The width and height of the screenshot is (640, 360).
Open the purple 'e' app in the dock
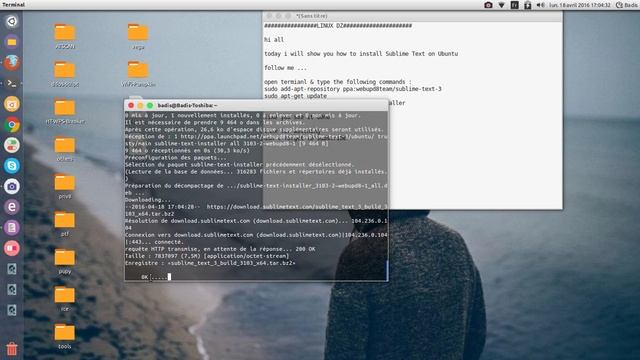(x=11, y=207)
